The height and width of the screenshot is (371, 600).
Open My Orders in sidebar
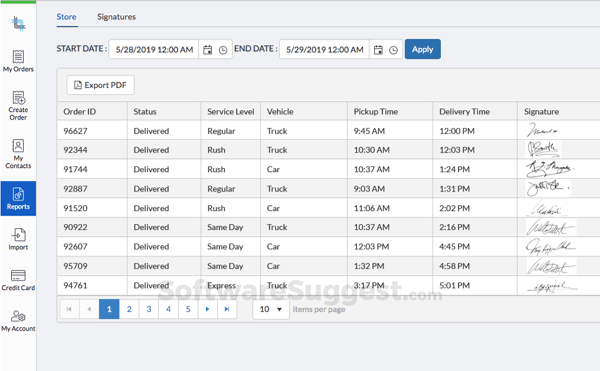coord(18,61)
